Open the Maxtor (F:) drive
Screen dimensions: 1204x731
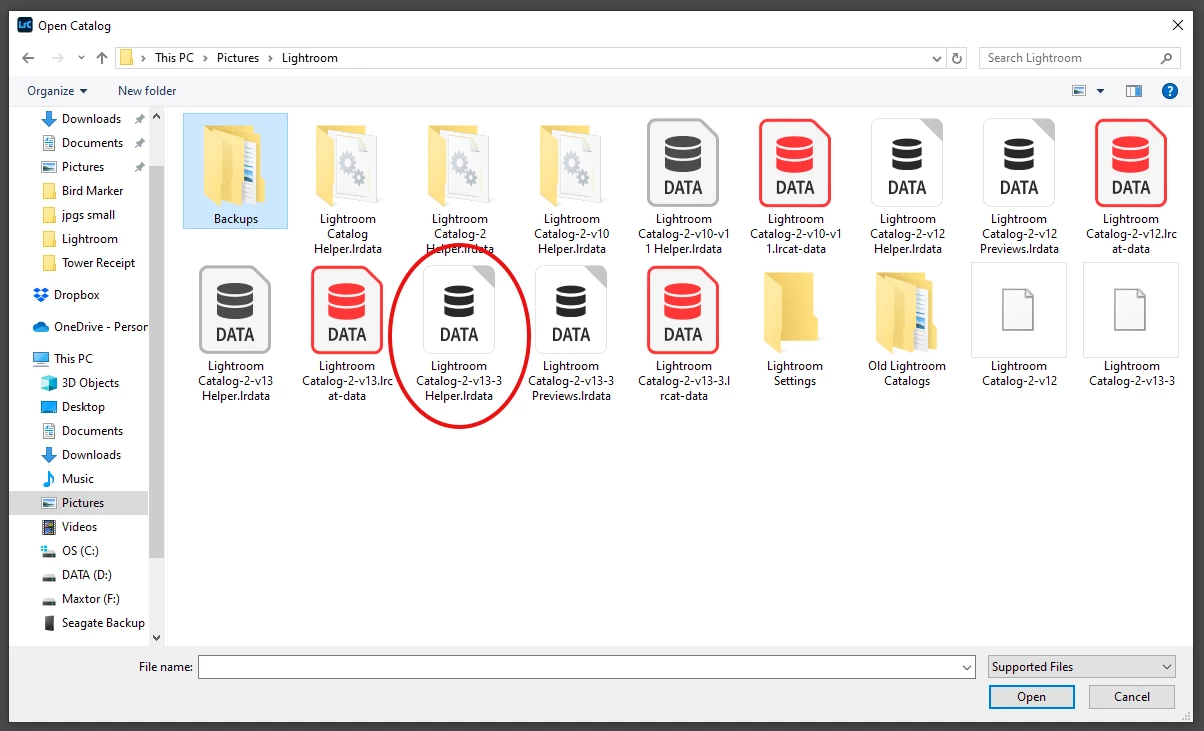90,599
